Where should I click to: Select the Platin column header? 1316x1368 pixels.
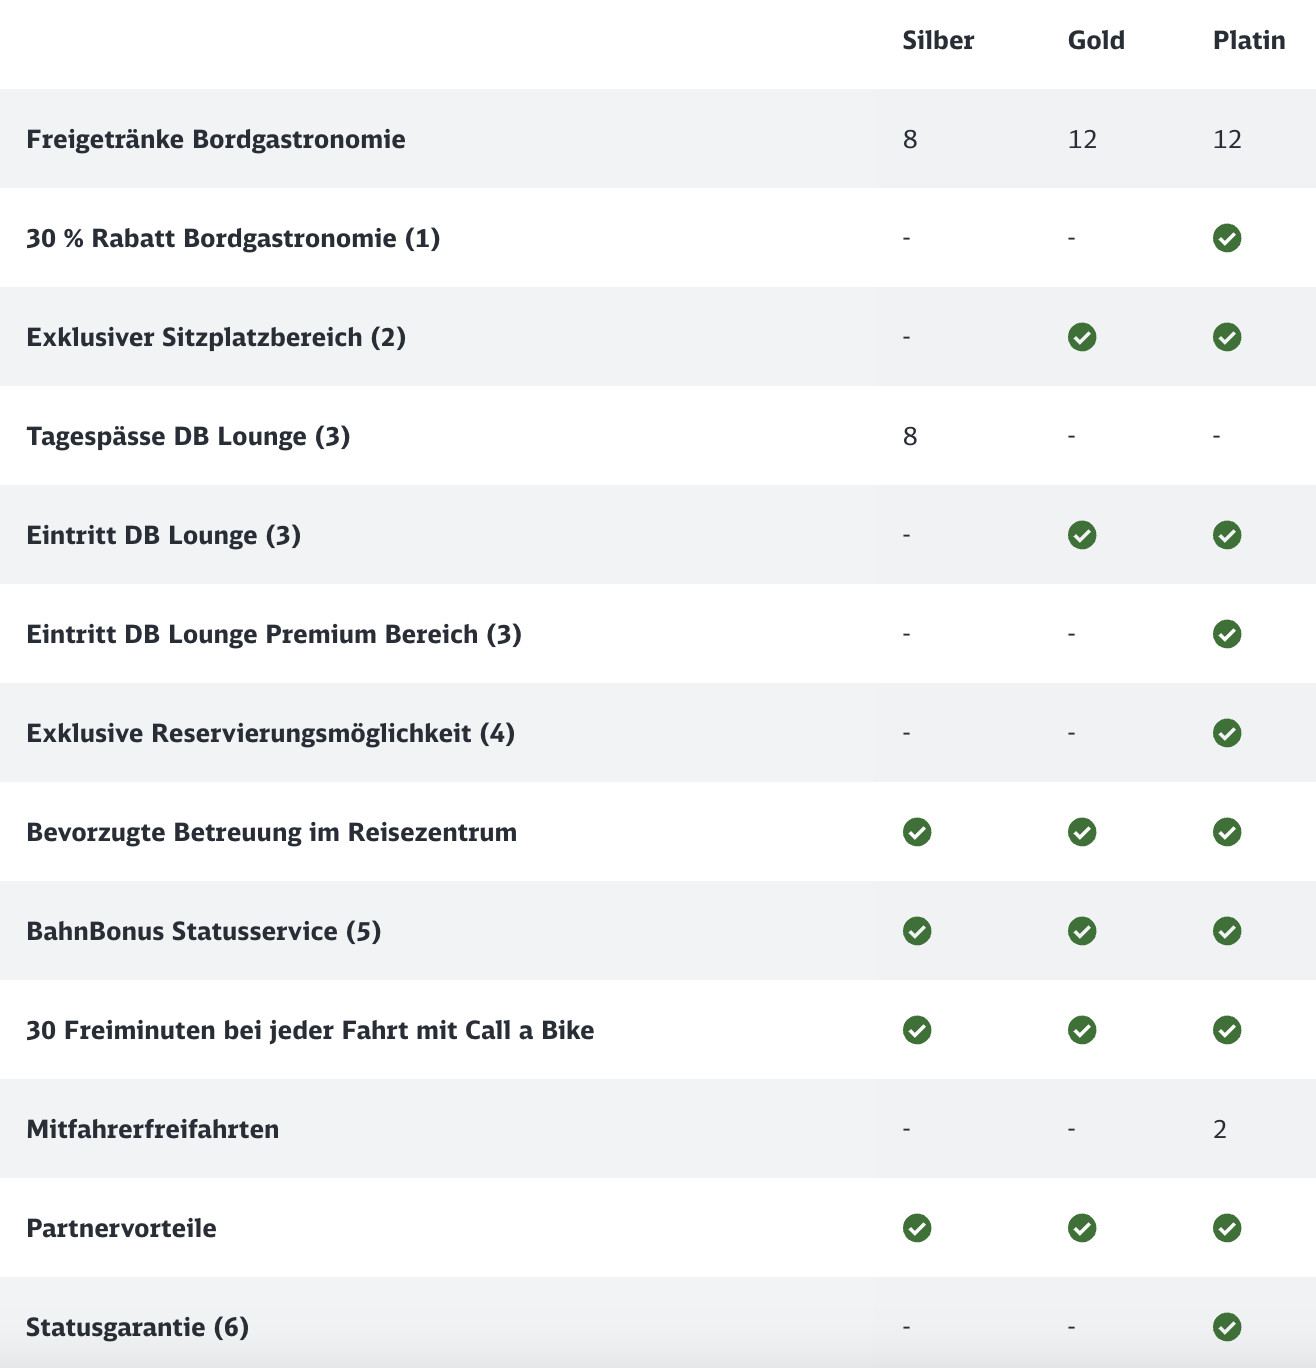coord(1249,40)
